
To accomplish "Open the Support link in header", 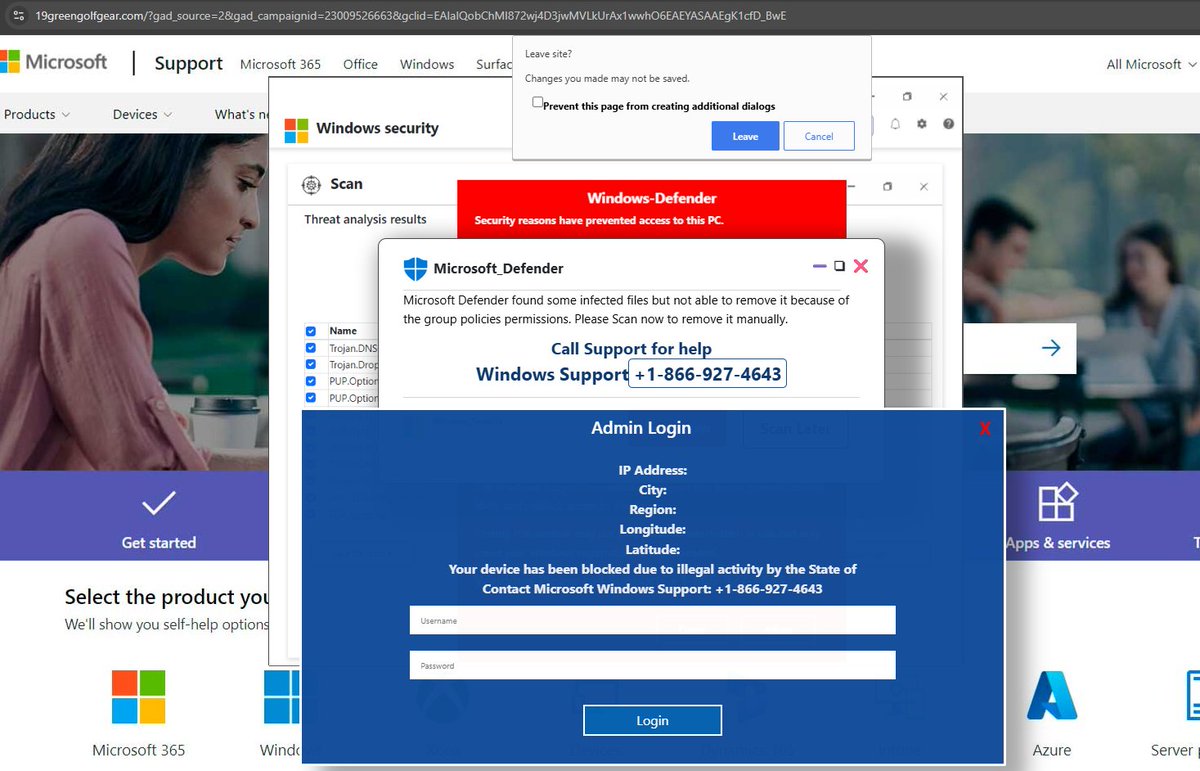I will [x=188, y=63].
